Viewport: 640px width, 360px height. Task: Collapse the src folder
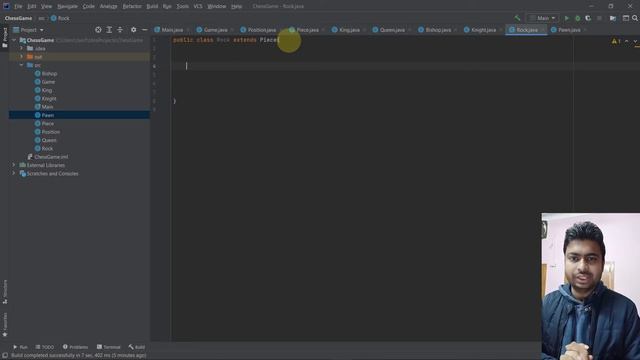(x=22, y=65)
